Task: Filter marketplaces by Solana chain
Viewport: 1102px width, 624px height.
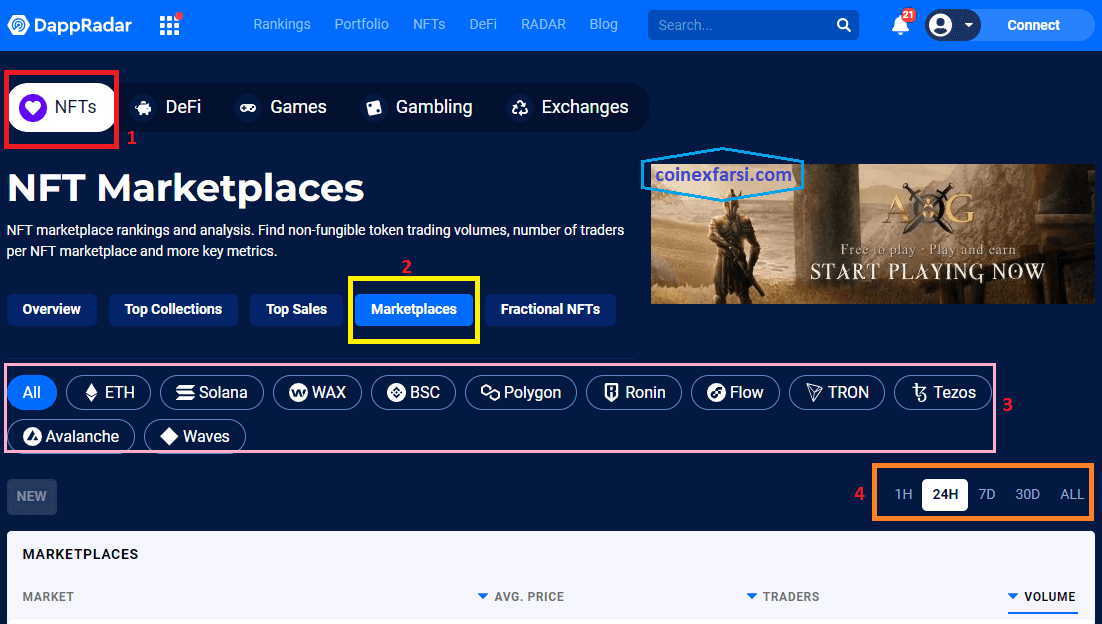Action: click(211, 392)
